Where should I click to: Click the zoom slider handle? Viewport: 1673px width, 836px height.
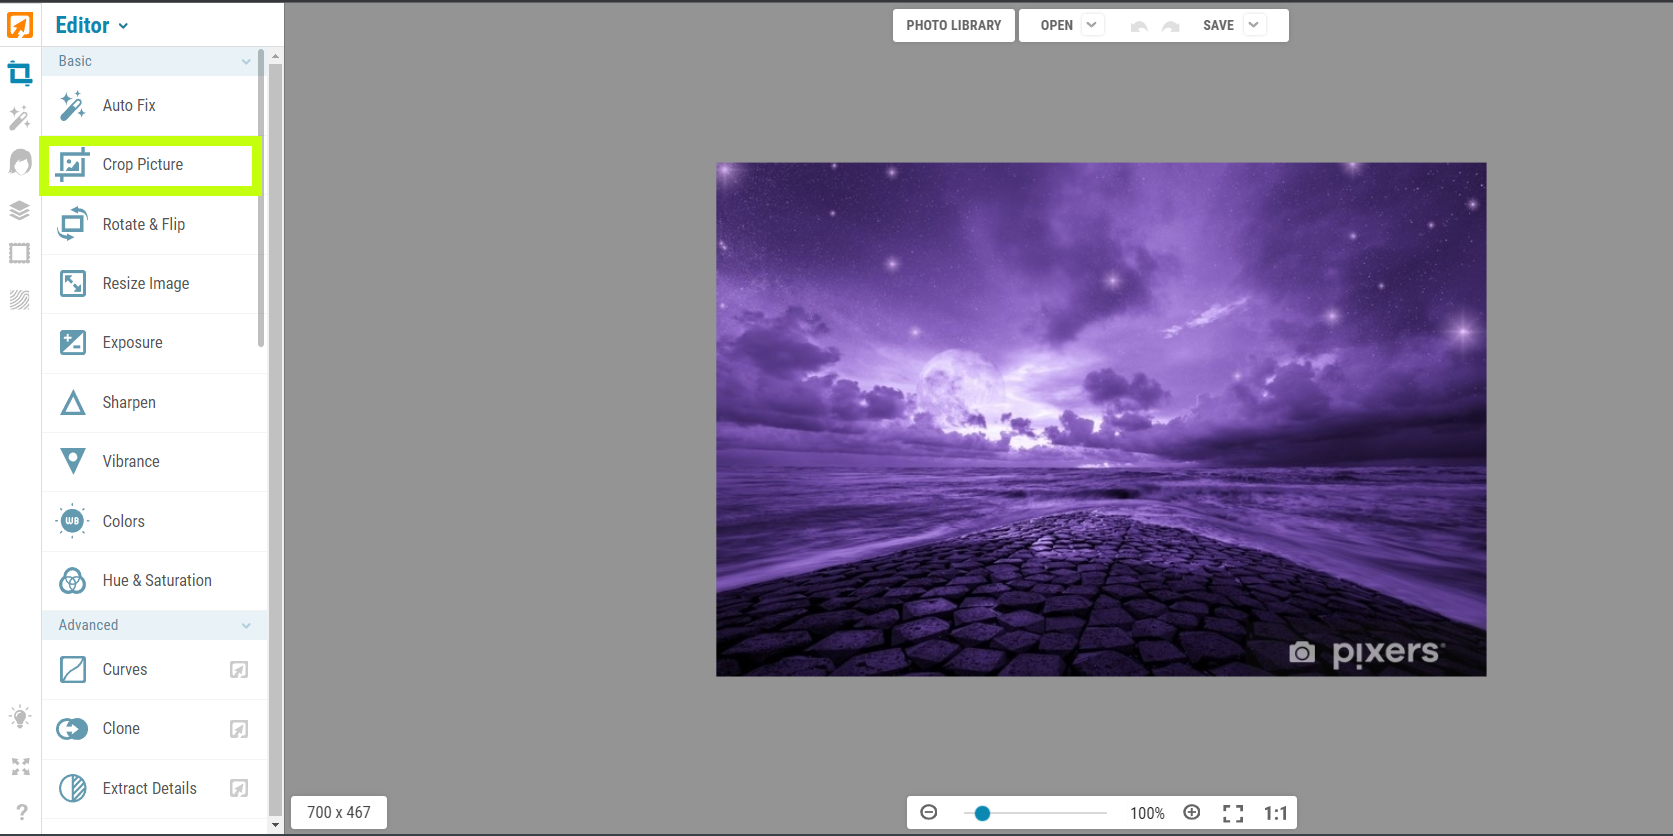pos(983,813)
